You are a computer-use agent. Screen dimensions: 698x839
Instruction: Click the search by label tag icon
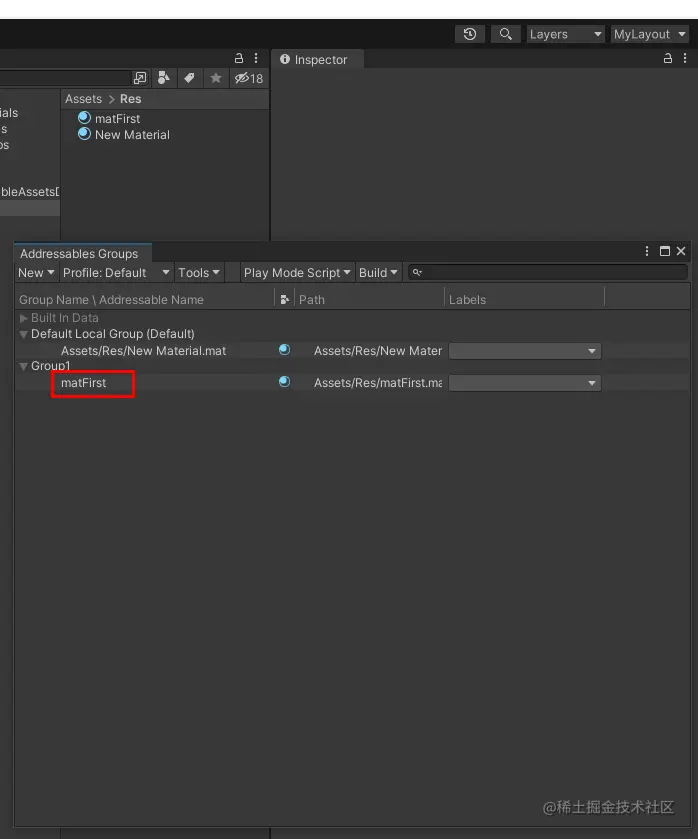[x=189, y=78]
